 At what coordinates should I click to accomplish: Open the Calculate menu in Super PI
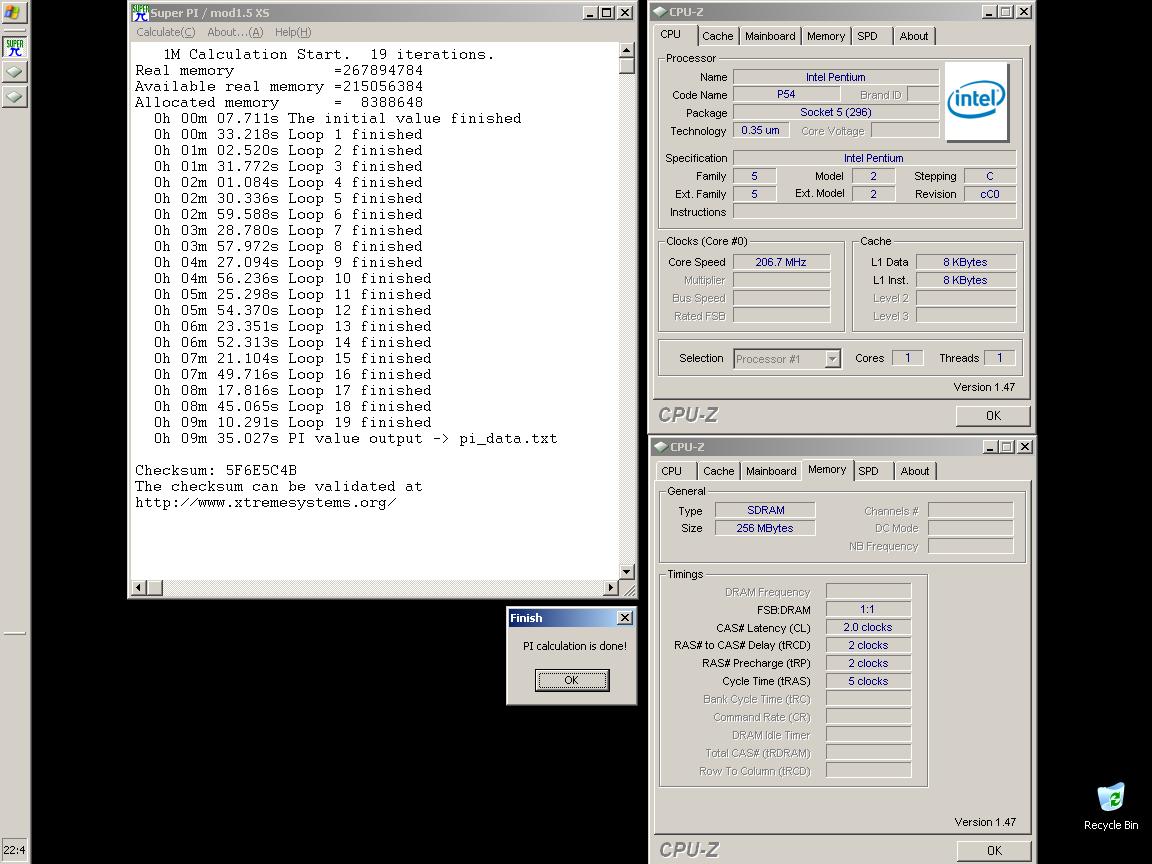[165, 32]
